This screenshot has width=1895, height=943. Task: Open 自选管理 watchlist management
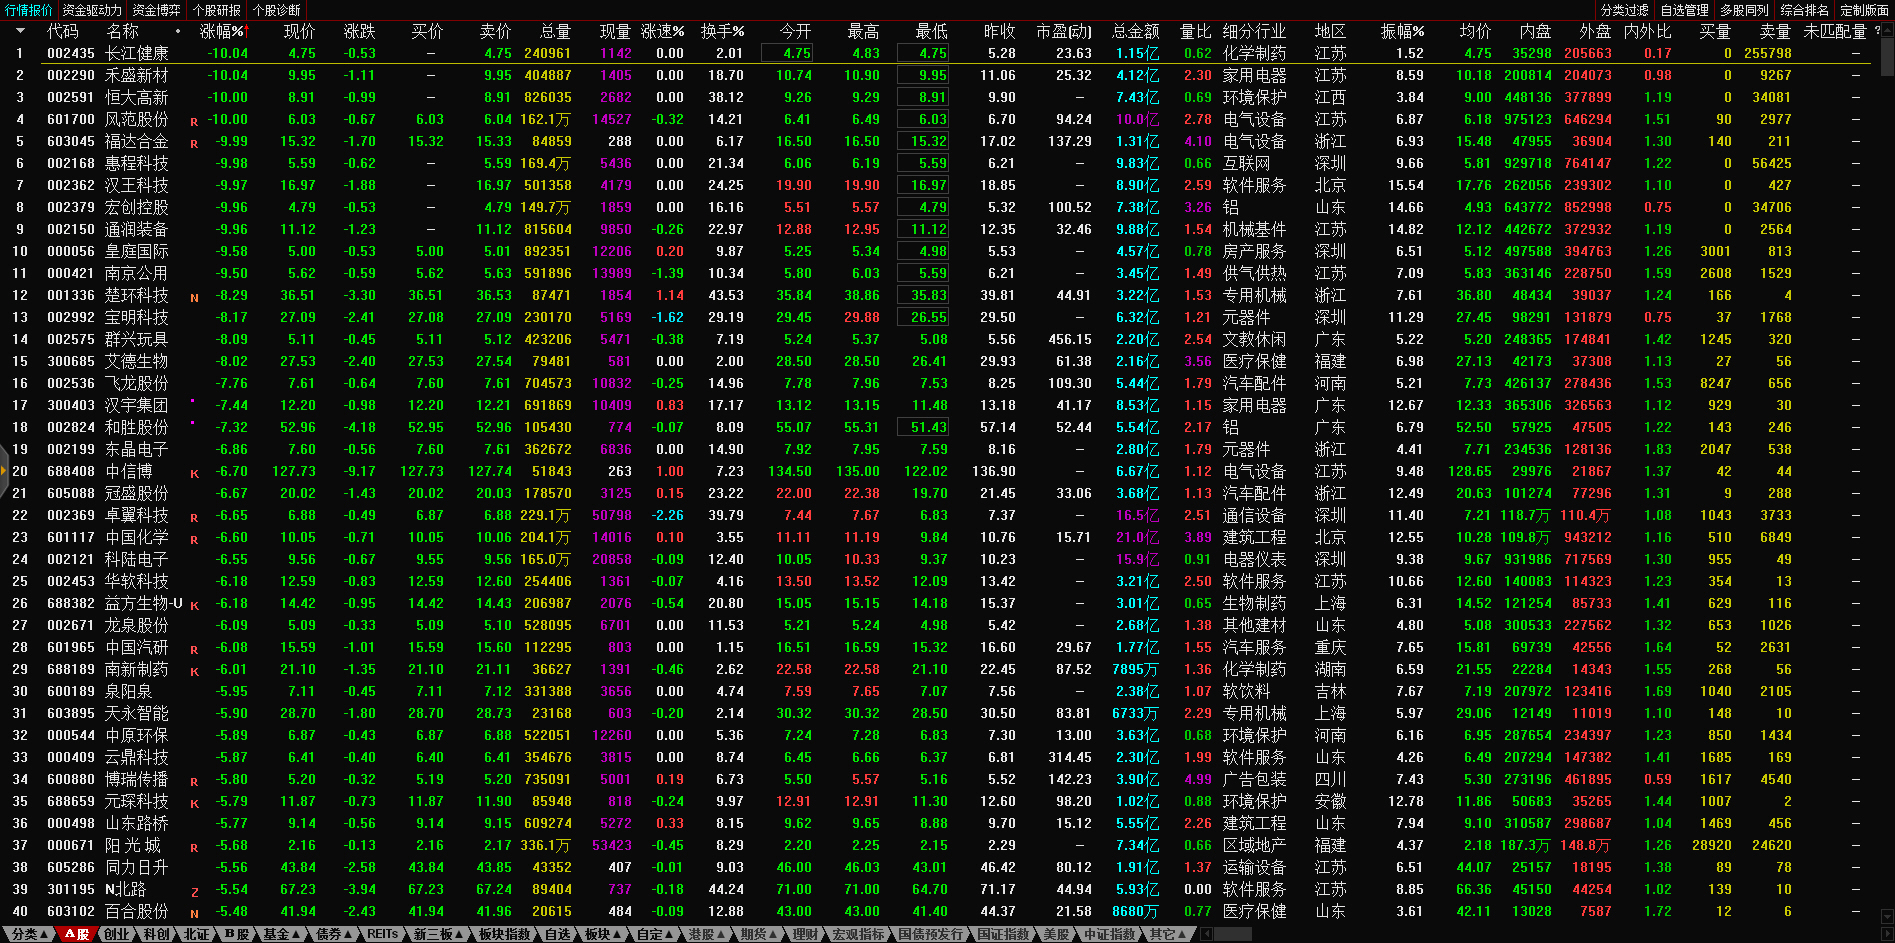(x=1684, y=10)
